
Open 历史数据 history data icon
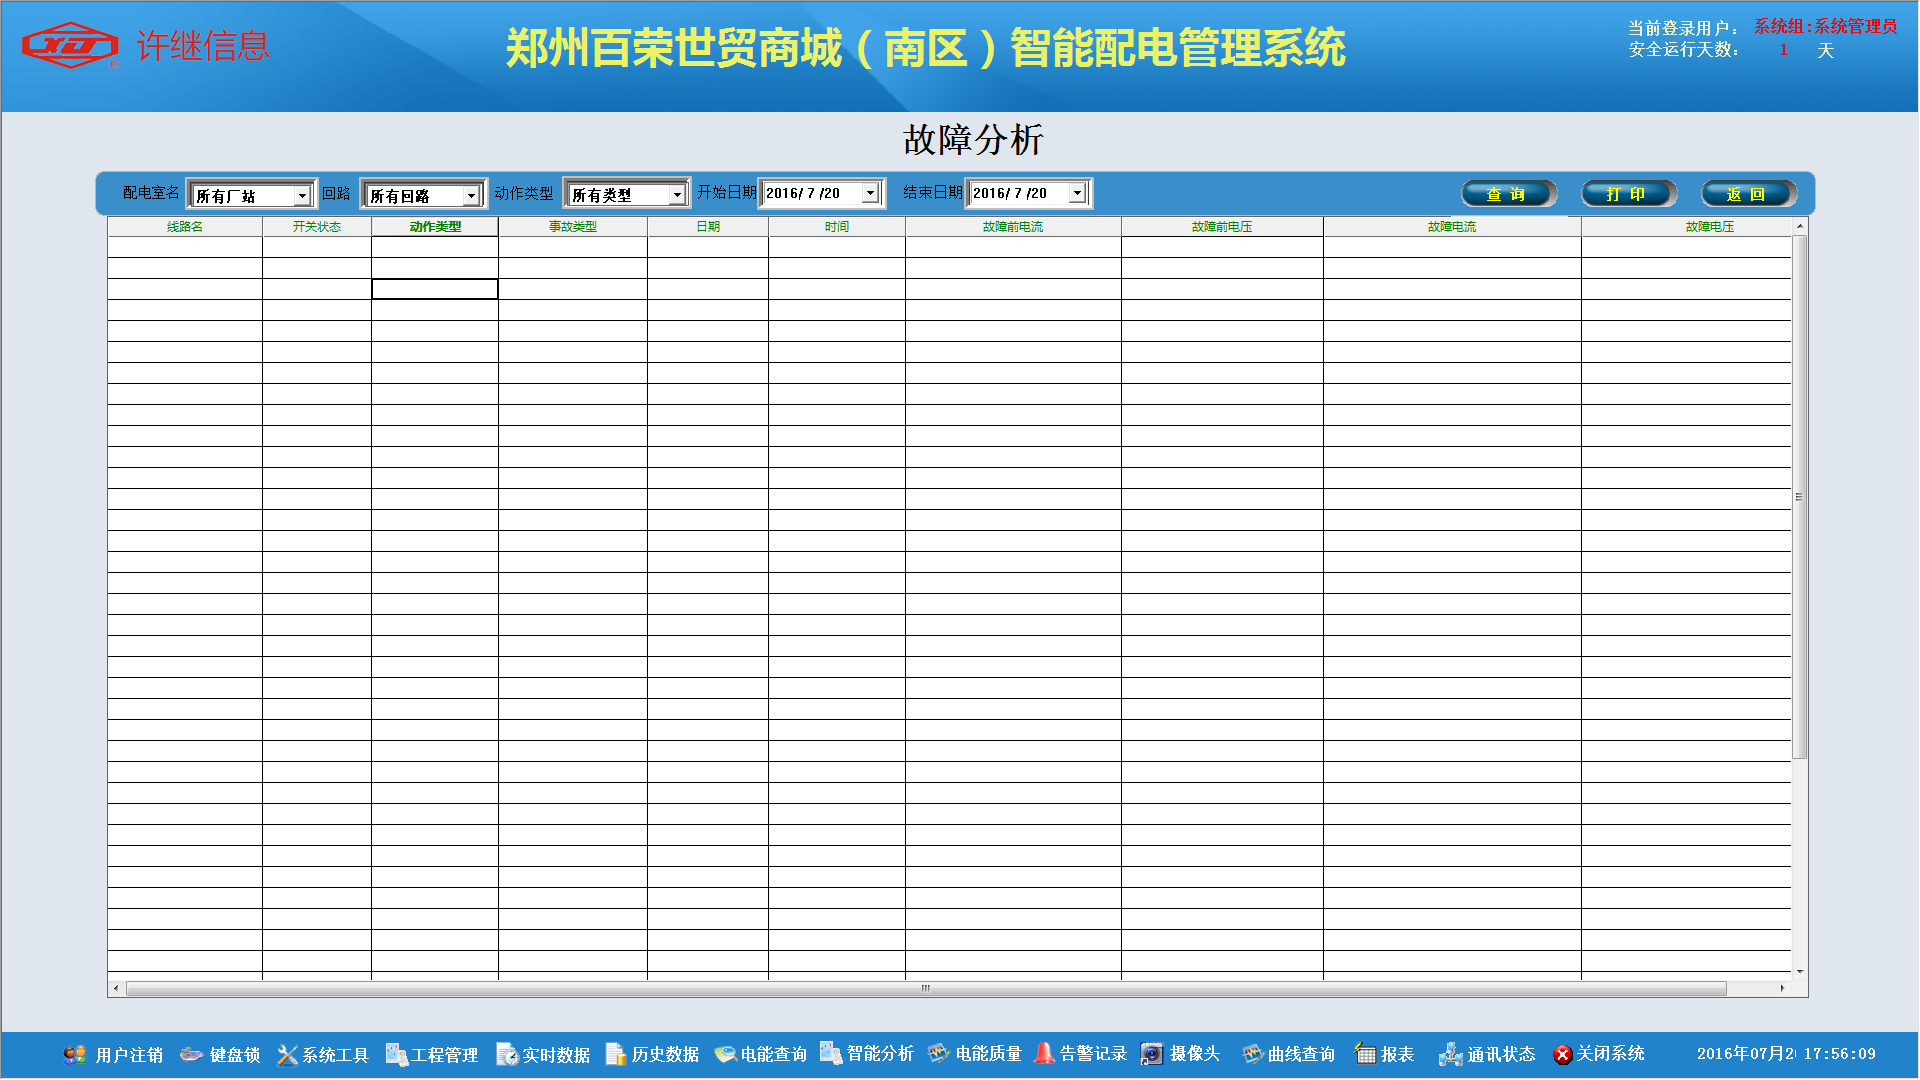click(616, 1054)
